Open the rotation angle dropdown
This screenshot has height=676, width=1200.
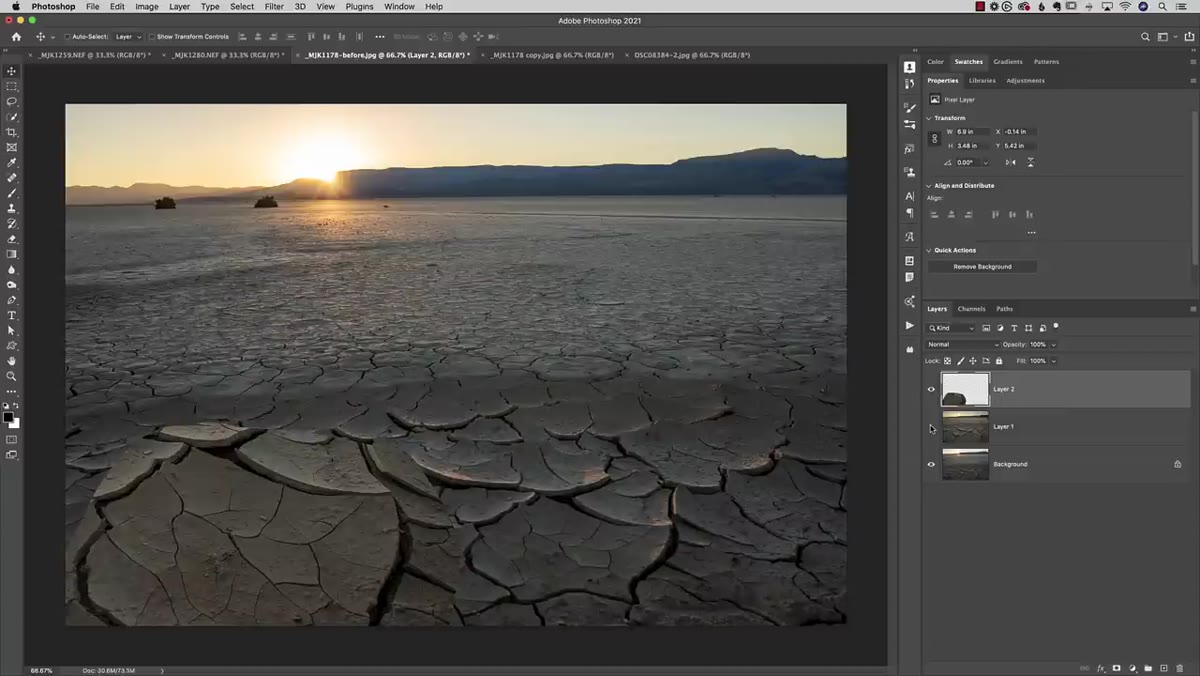point(985,162)
